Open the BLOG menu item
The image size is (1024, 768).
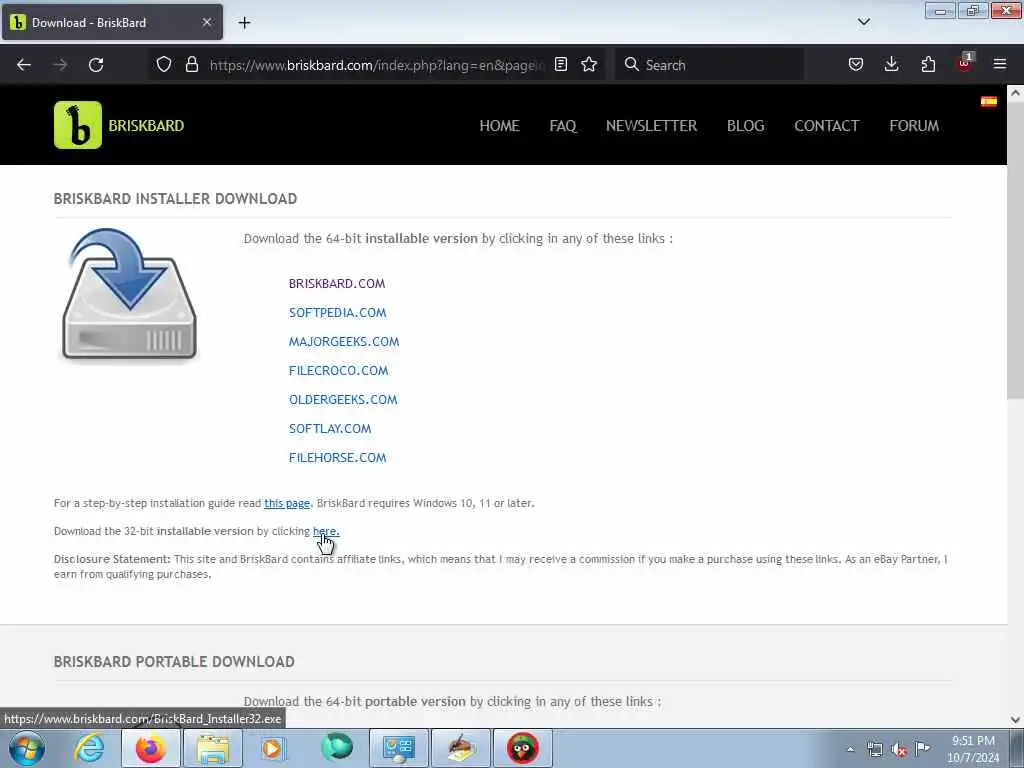point(745,125)
